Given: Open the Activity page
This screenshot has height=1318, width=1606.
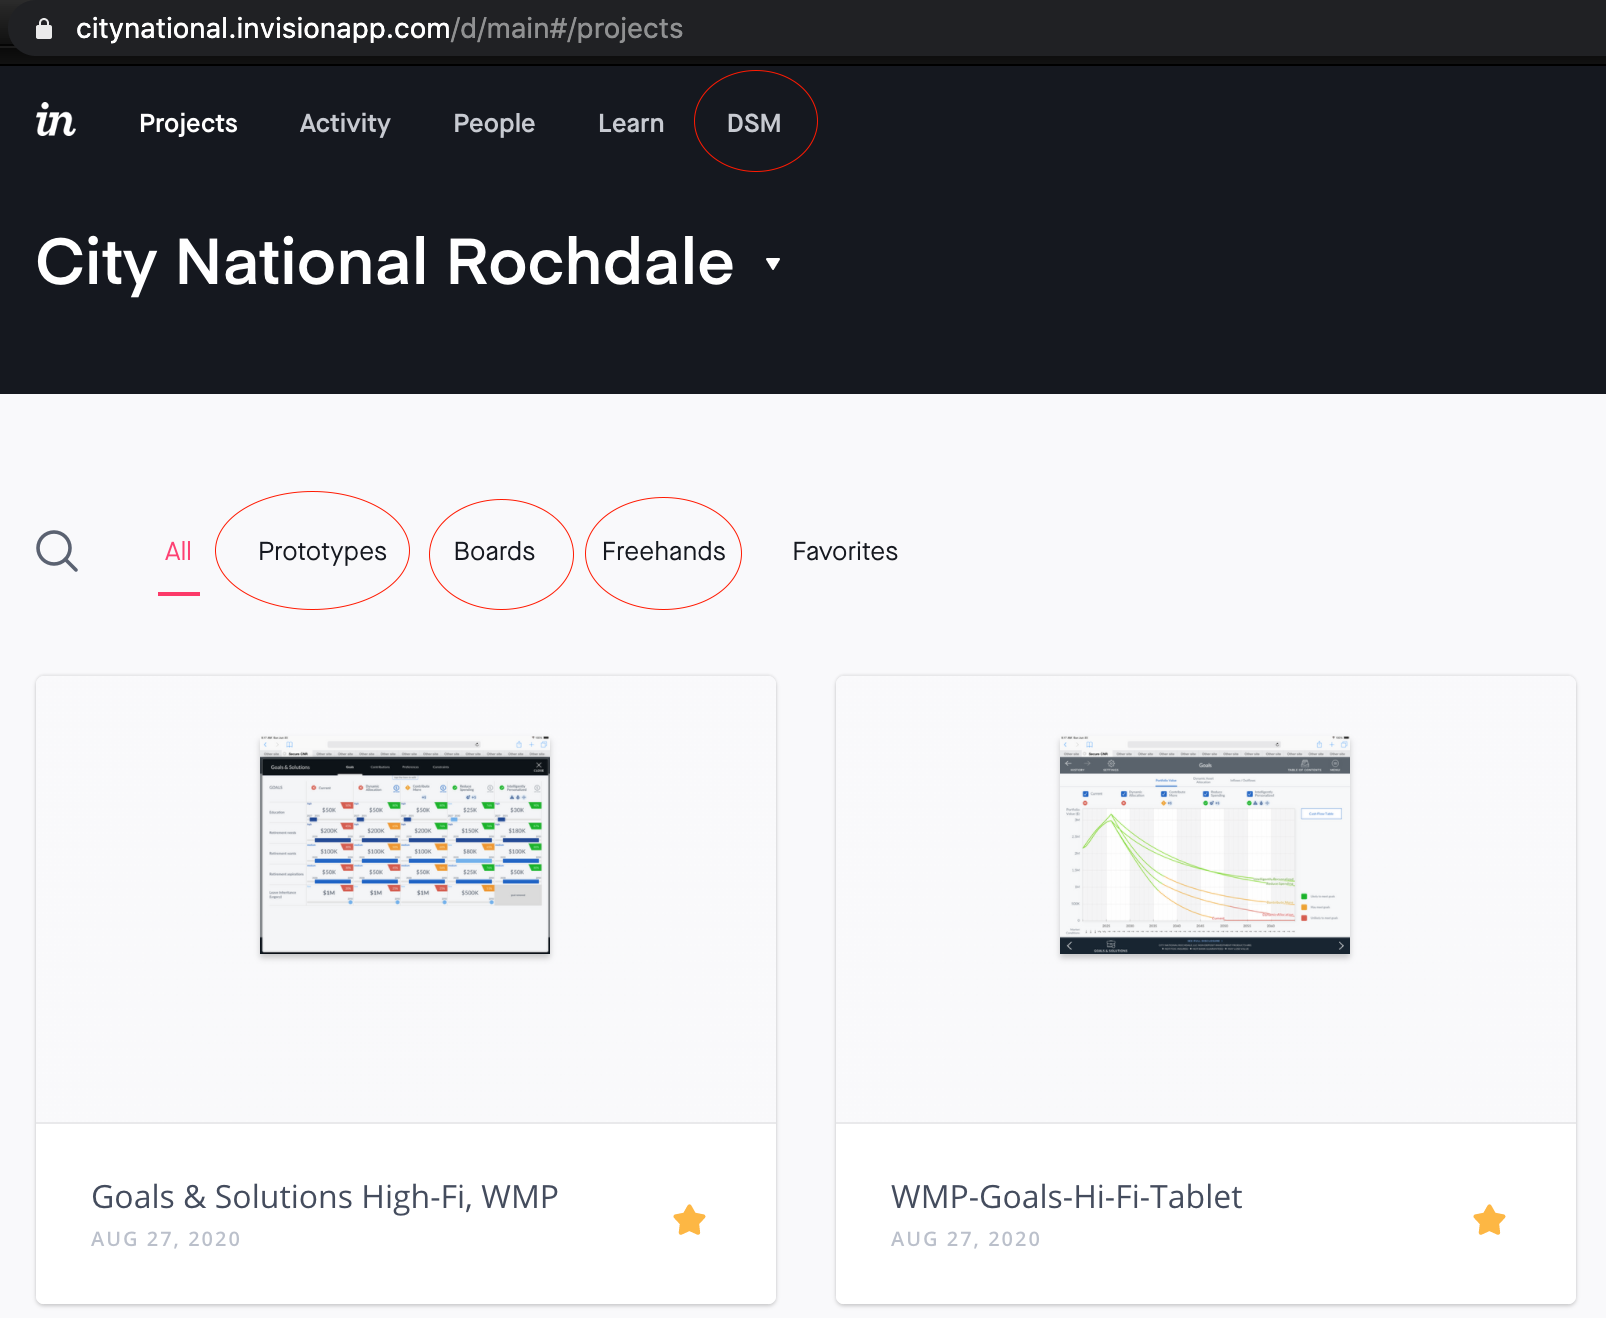Looking at the screenshot, I should [x=345, y=123].
